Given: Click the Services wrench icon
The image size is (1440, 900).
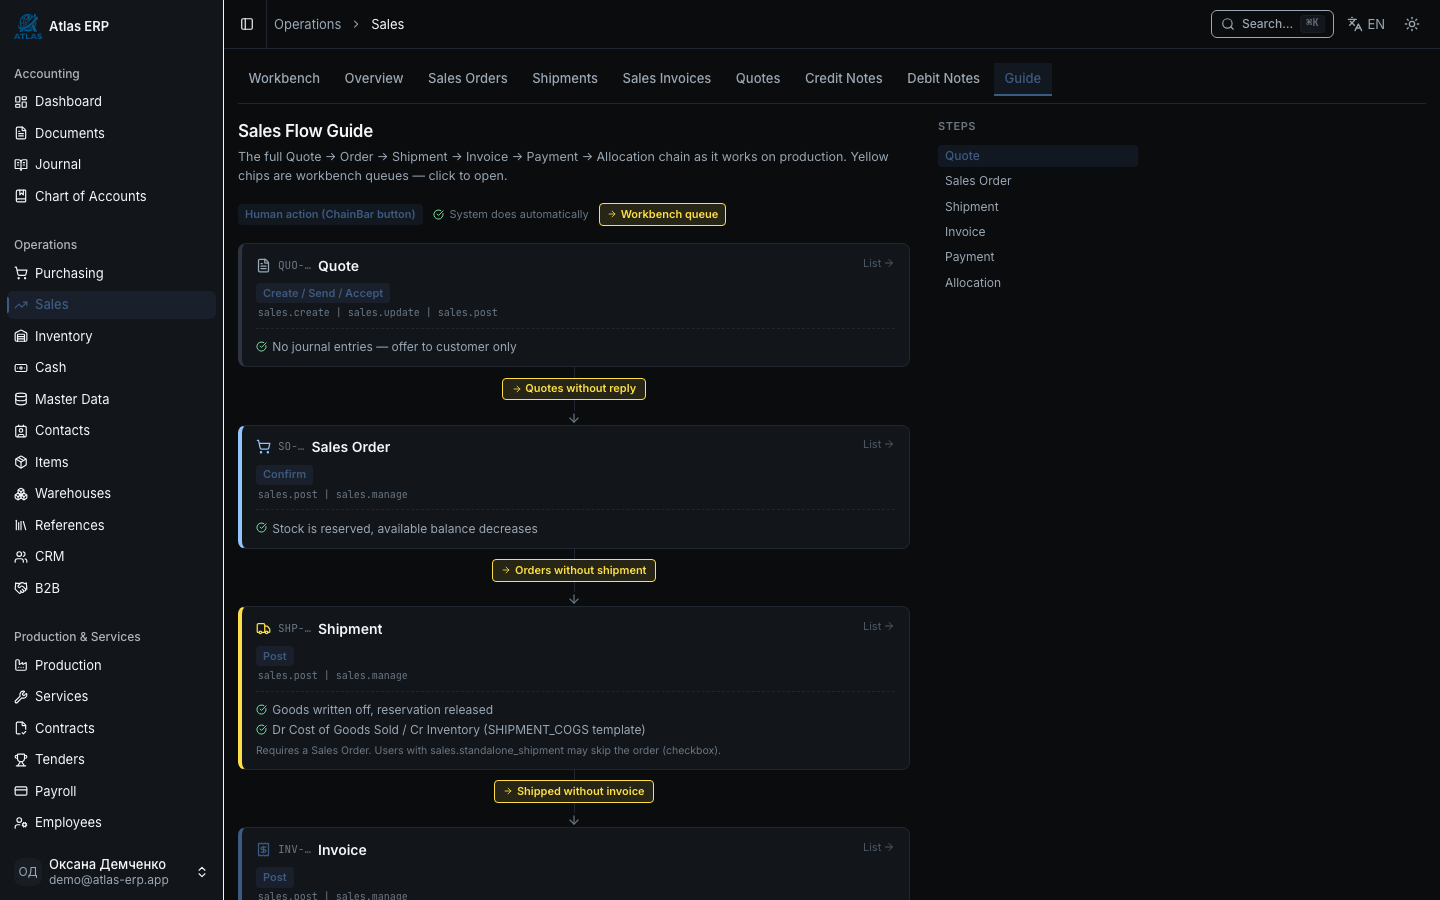Looking at the screenshot, I should pyautogui.click(x=21, y=696).
